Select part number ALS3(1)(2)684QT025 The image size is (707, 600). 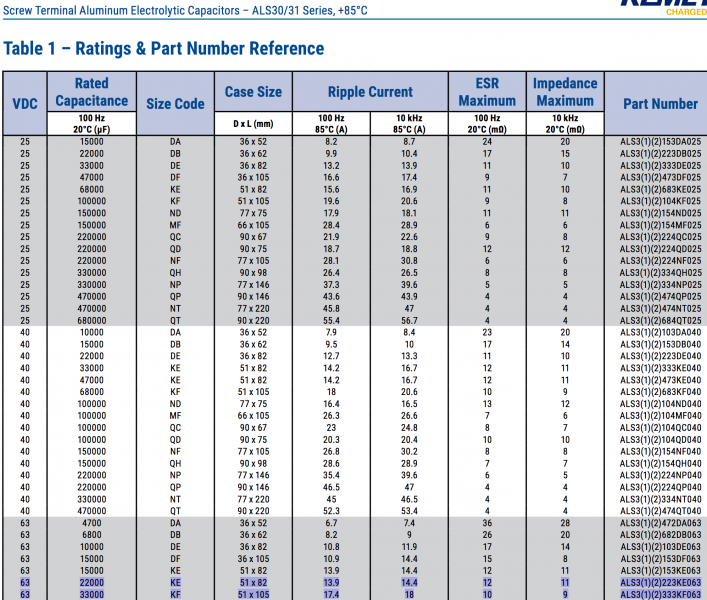661,321
